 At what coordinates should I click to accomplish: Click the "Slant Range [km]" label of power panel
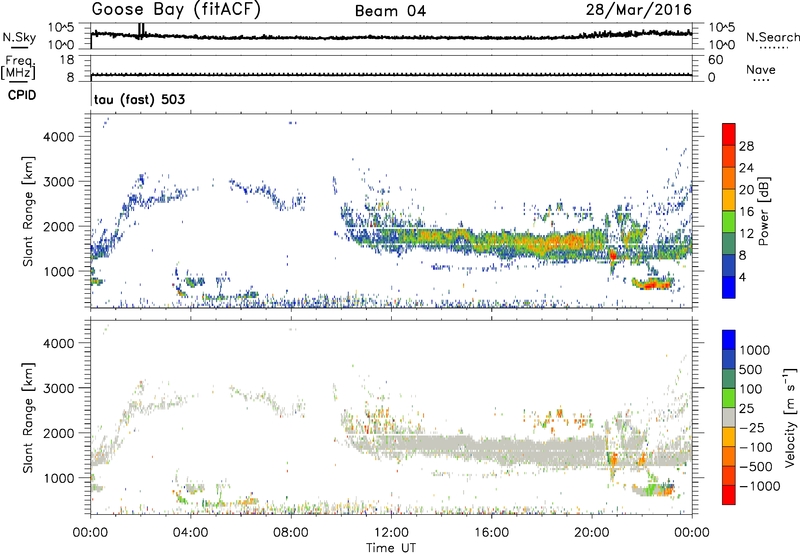(x=28, y=211)
